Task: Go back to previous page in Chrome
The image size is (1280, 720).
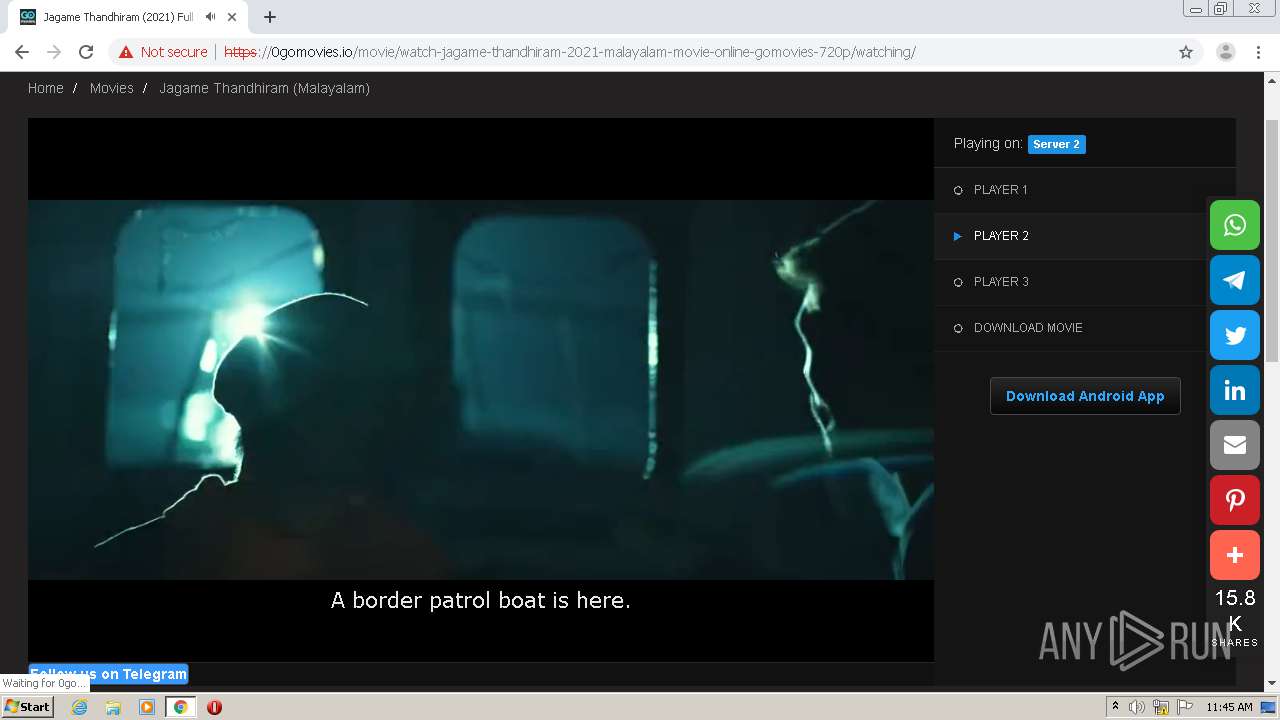Action: tap(22, 52)
